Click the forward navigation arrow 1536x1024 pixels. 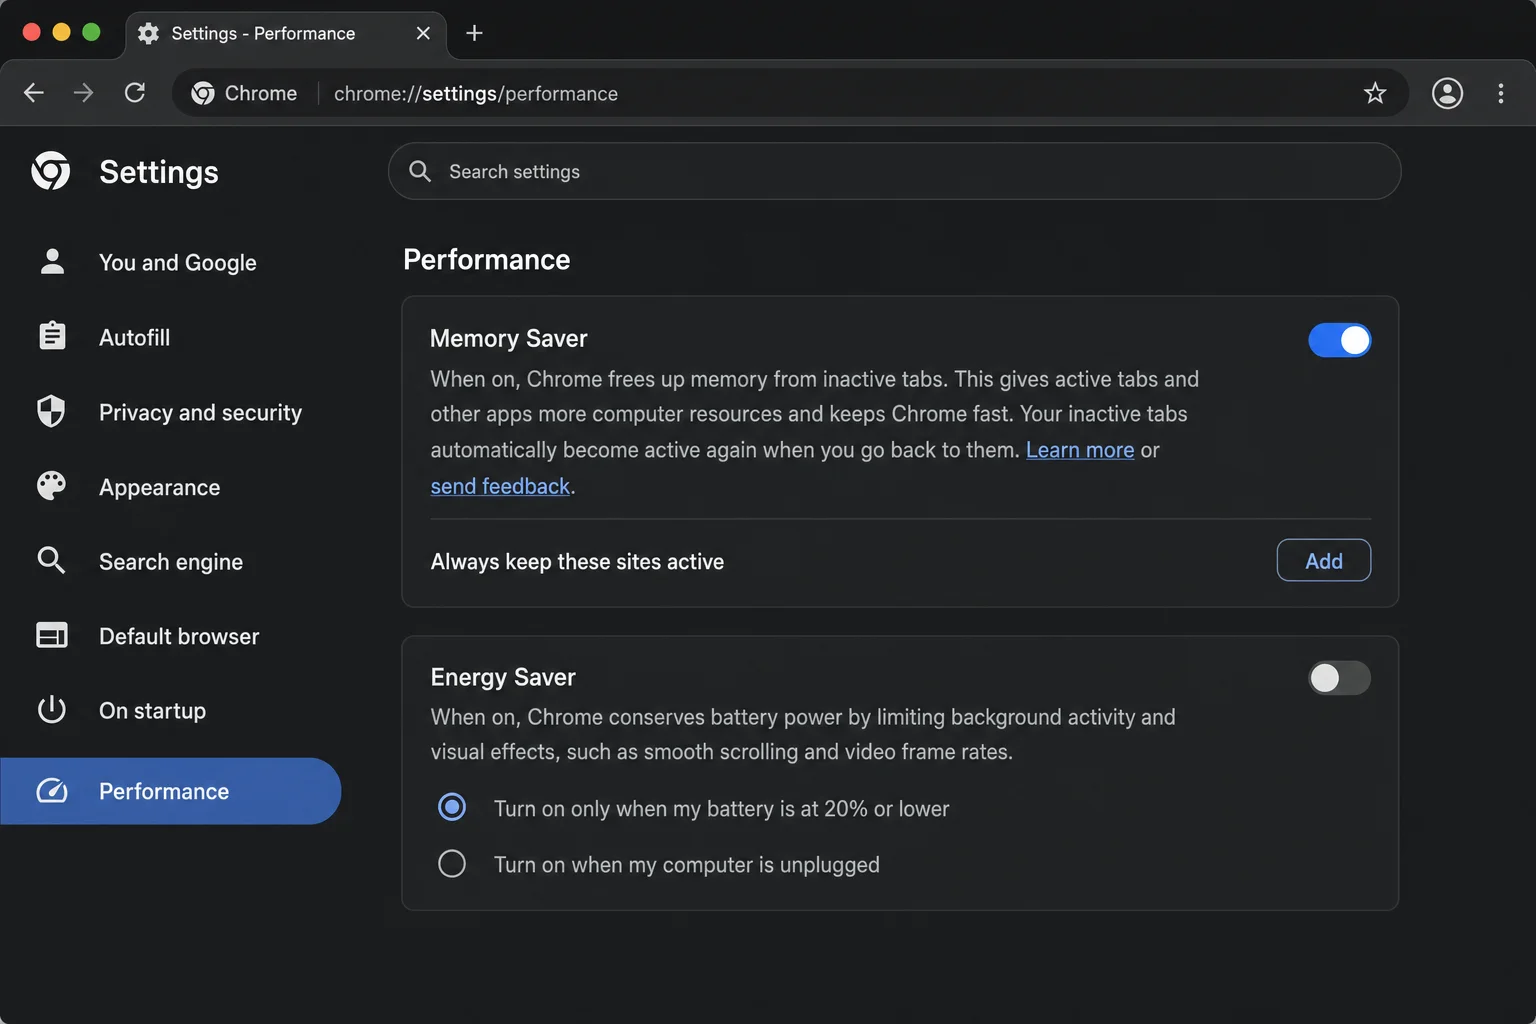click(84, 93)
